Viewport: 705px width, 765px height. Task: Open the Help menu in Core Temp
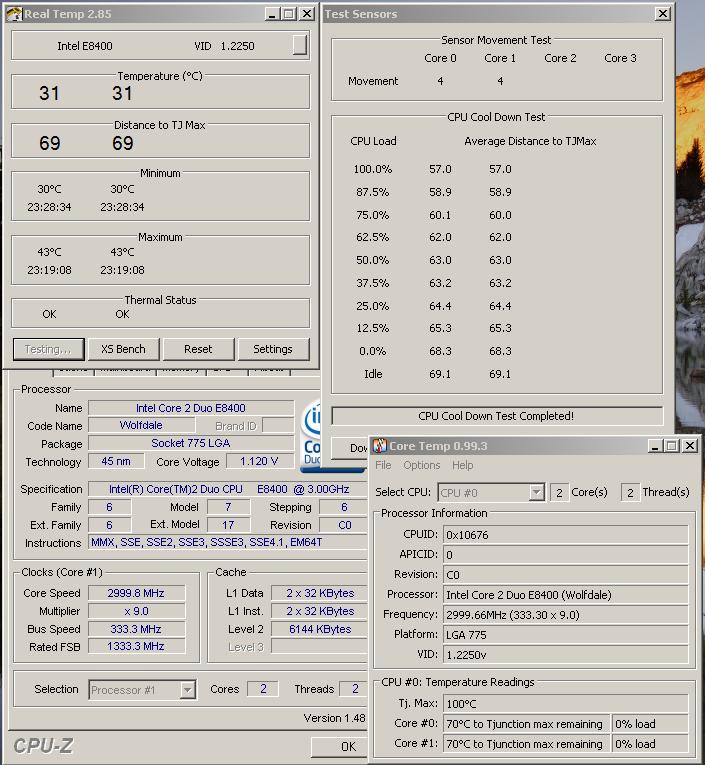pyautogui.click(x=463, y=465)
